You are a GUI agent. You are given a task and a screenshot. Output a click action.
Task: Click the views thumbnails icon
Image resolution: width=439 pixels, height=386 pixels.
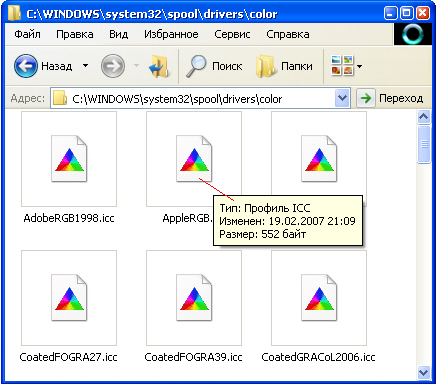(x=342, y=65)
